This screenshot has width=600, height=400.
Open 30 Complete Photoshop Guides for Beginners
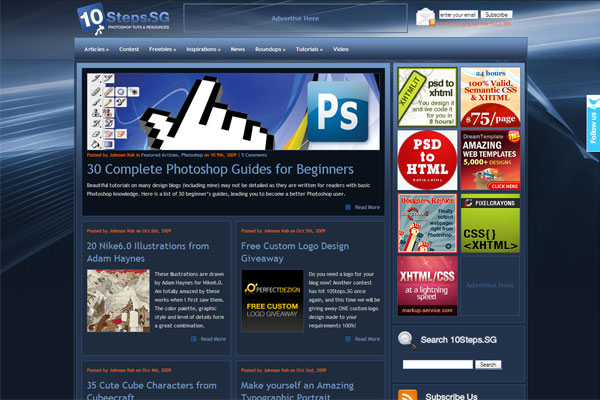click(220, 169)
